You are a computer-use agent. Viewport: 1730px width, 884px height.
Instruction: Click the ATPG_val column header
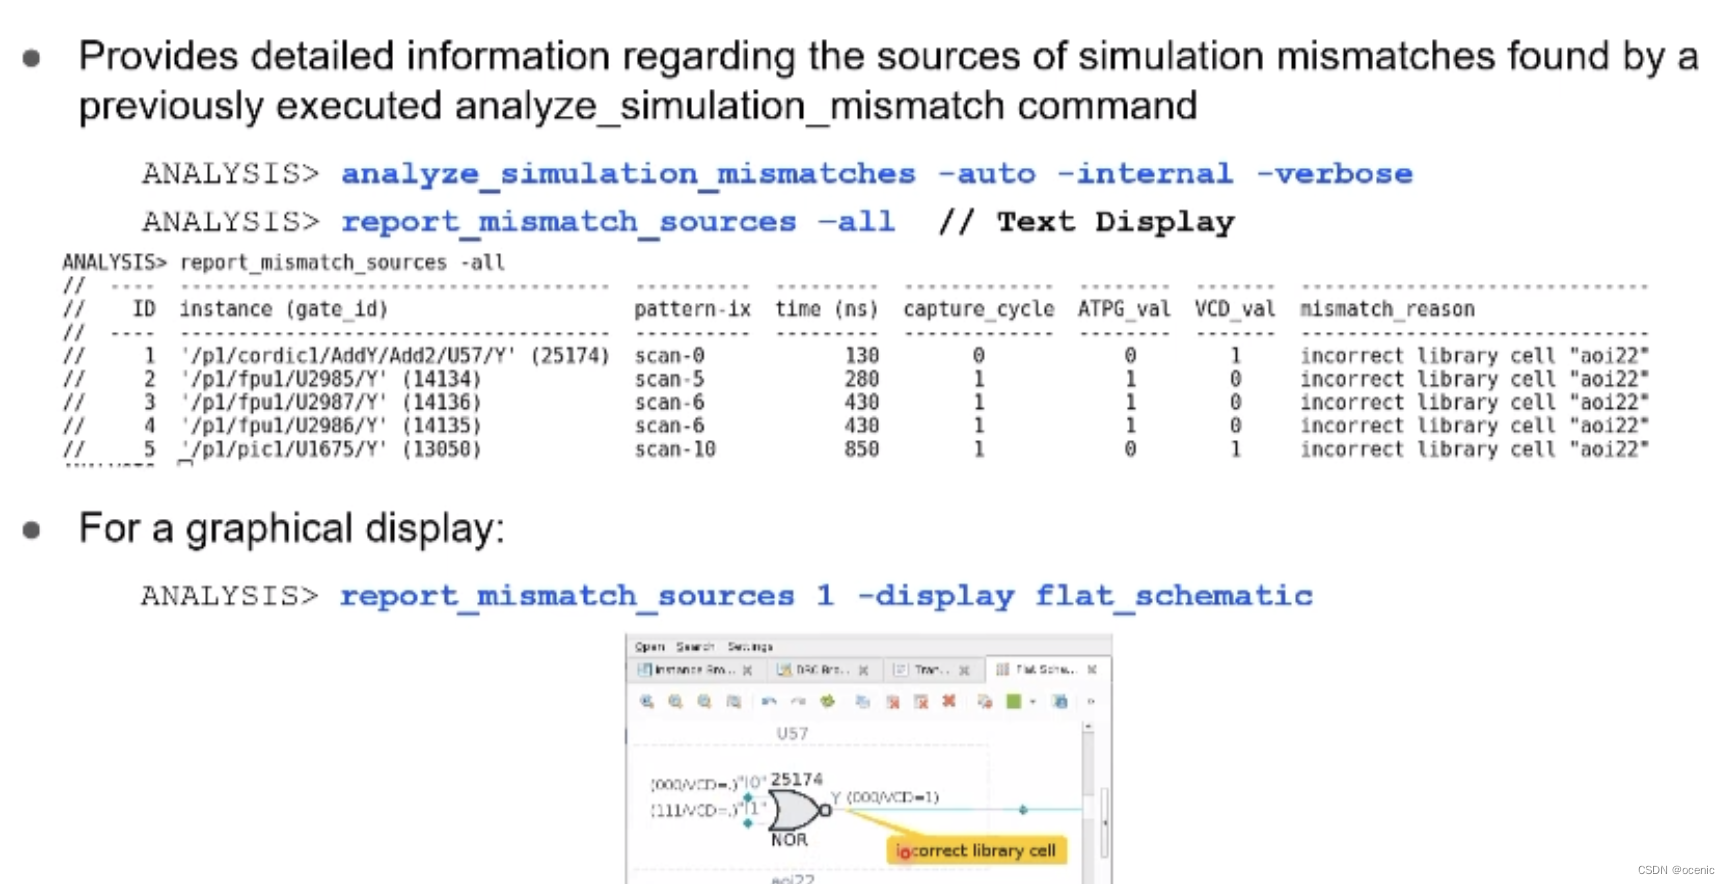(x=1124, y=309)
